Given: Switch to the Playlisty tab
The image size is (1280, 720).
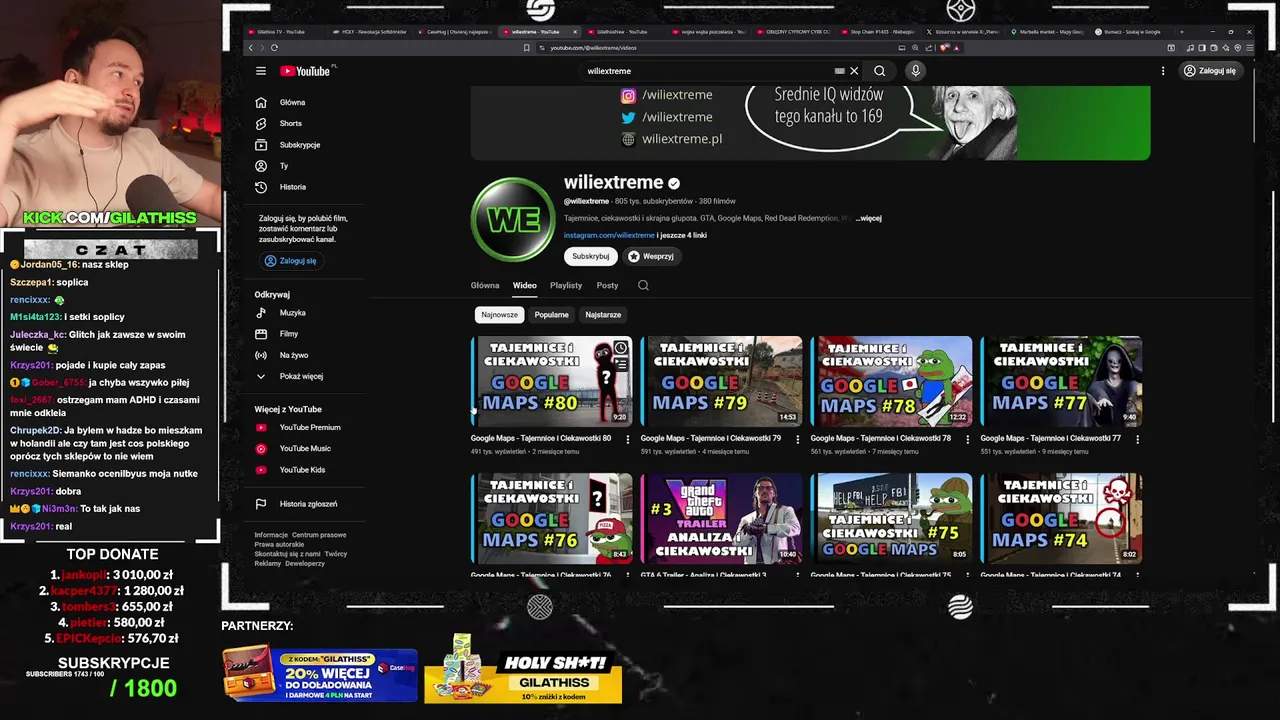Looking at the screenshot, I should (566, 285).
